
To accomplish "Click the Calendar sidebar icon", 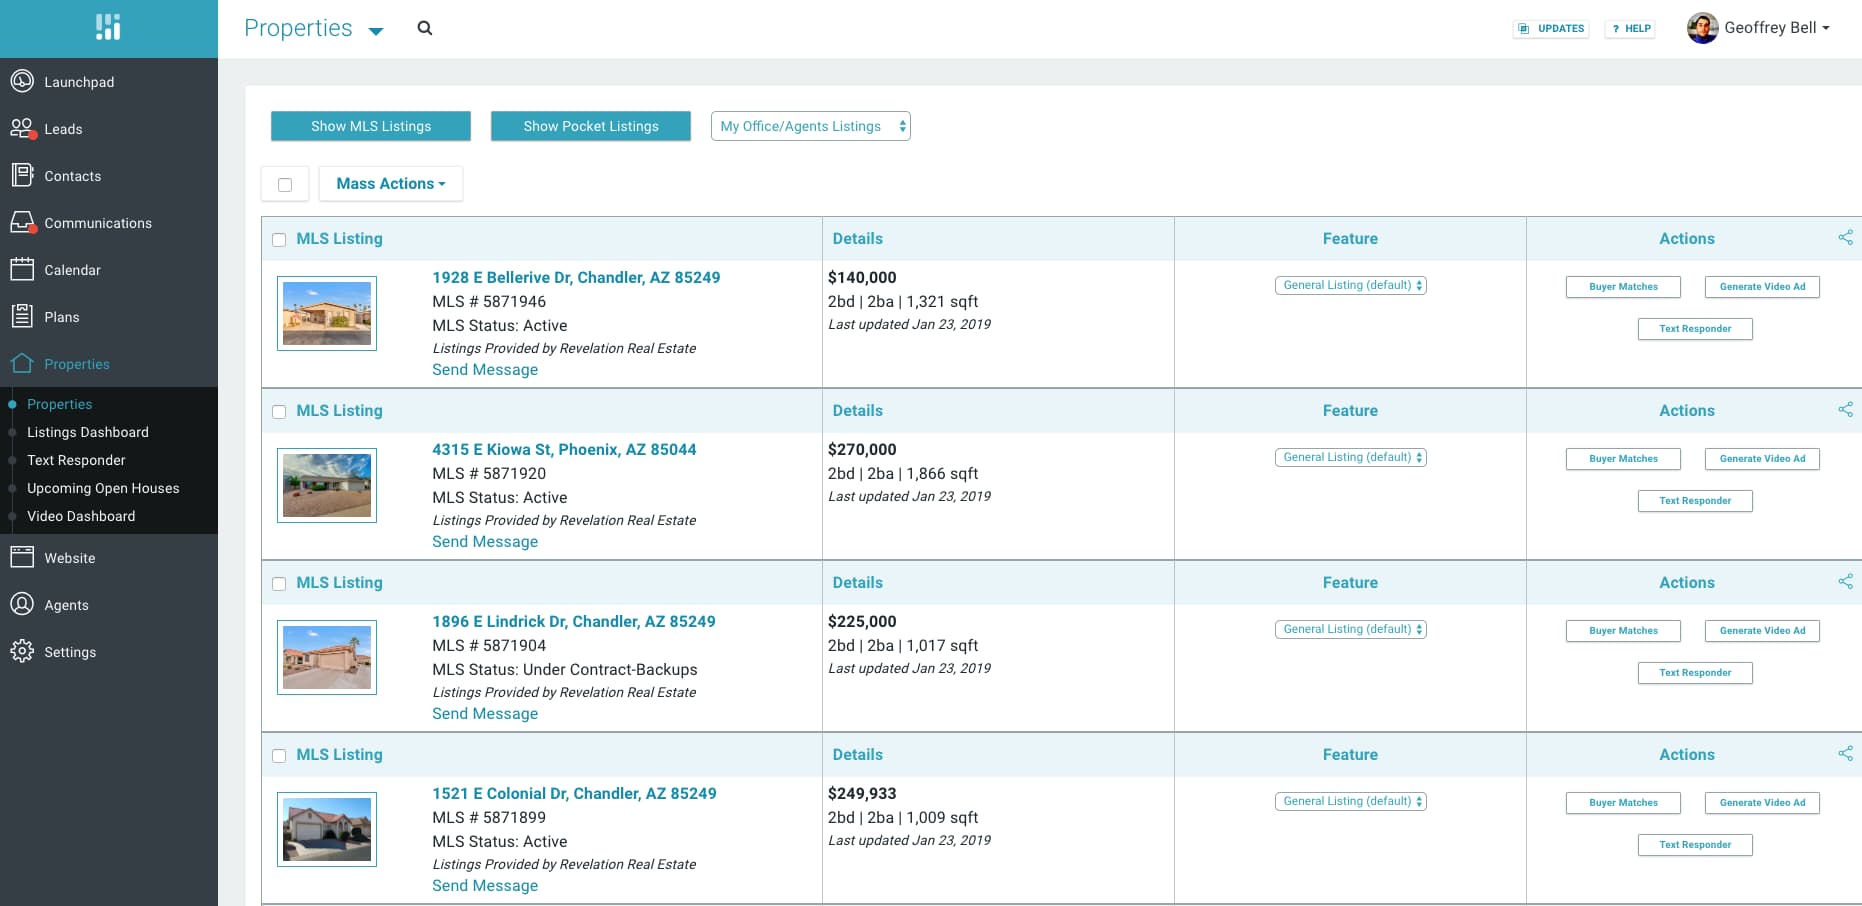I will 22,269.
